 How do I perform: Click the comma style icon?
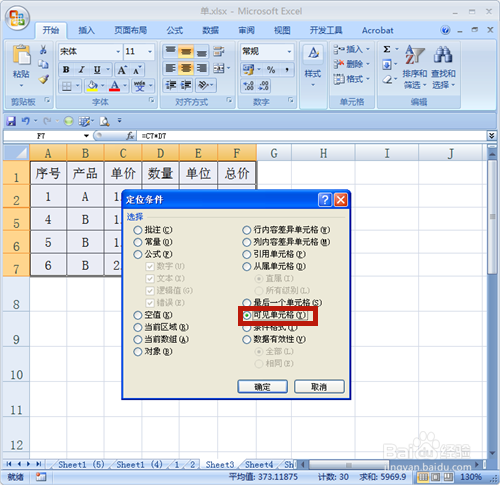286,70
